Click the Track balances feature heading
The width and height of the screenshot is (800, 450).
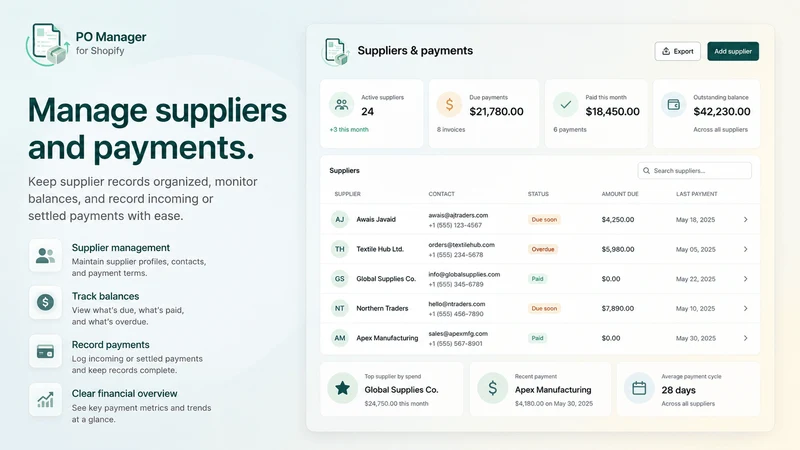point(105,296)
